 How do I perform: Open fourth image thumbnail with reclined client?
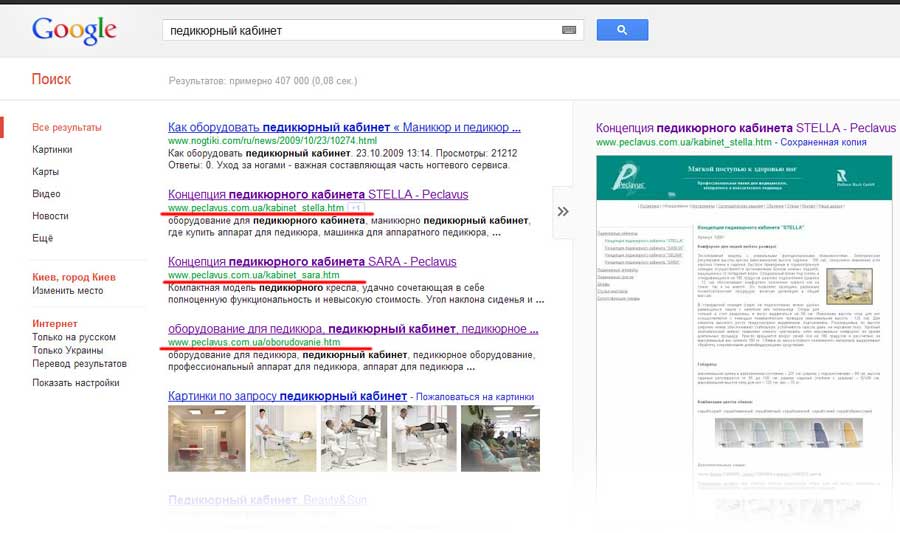point(424,438)
